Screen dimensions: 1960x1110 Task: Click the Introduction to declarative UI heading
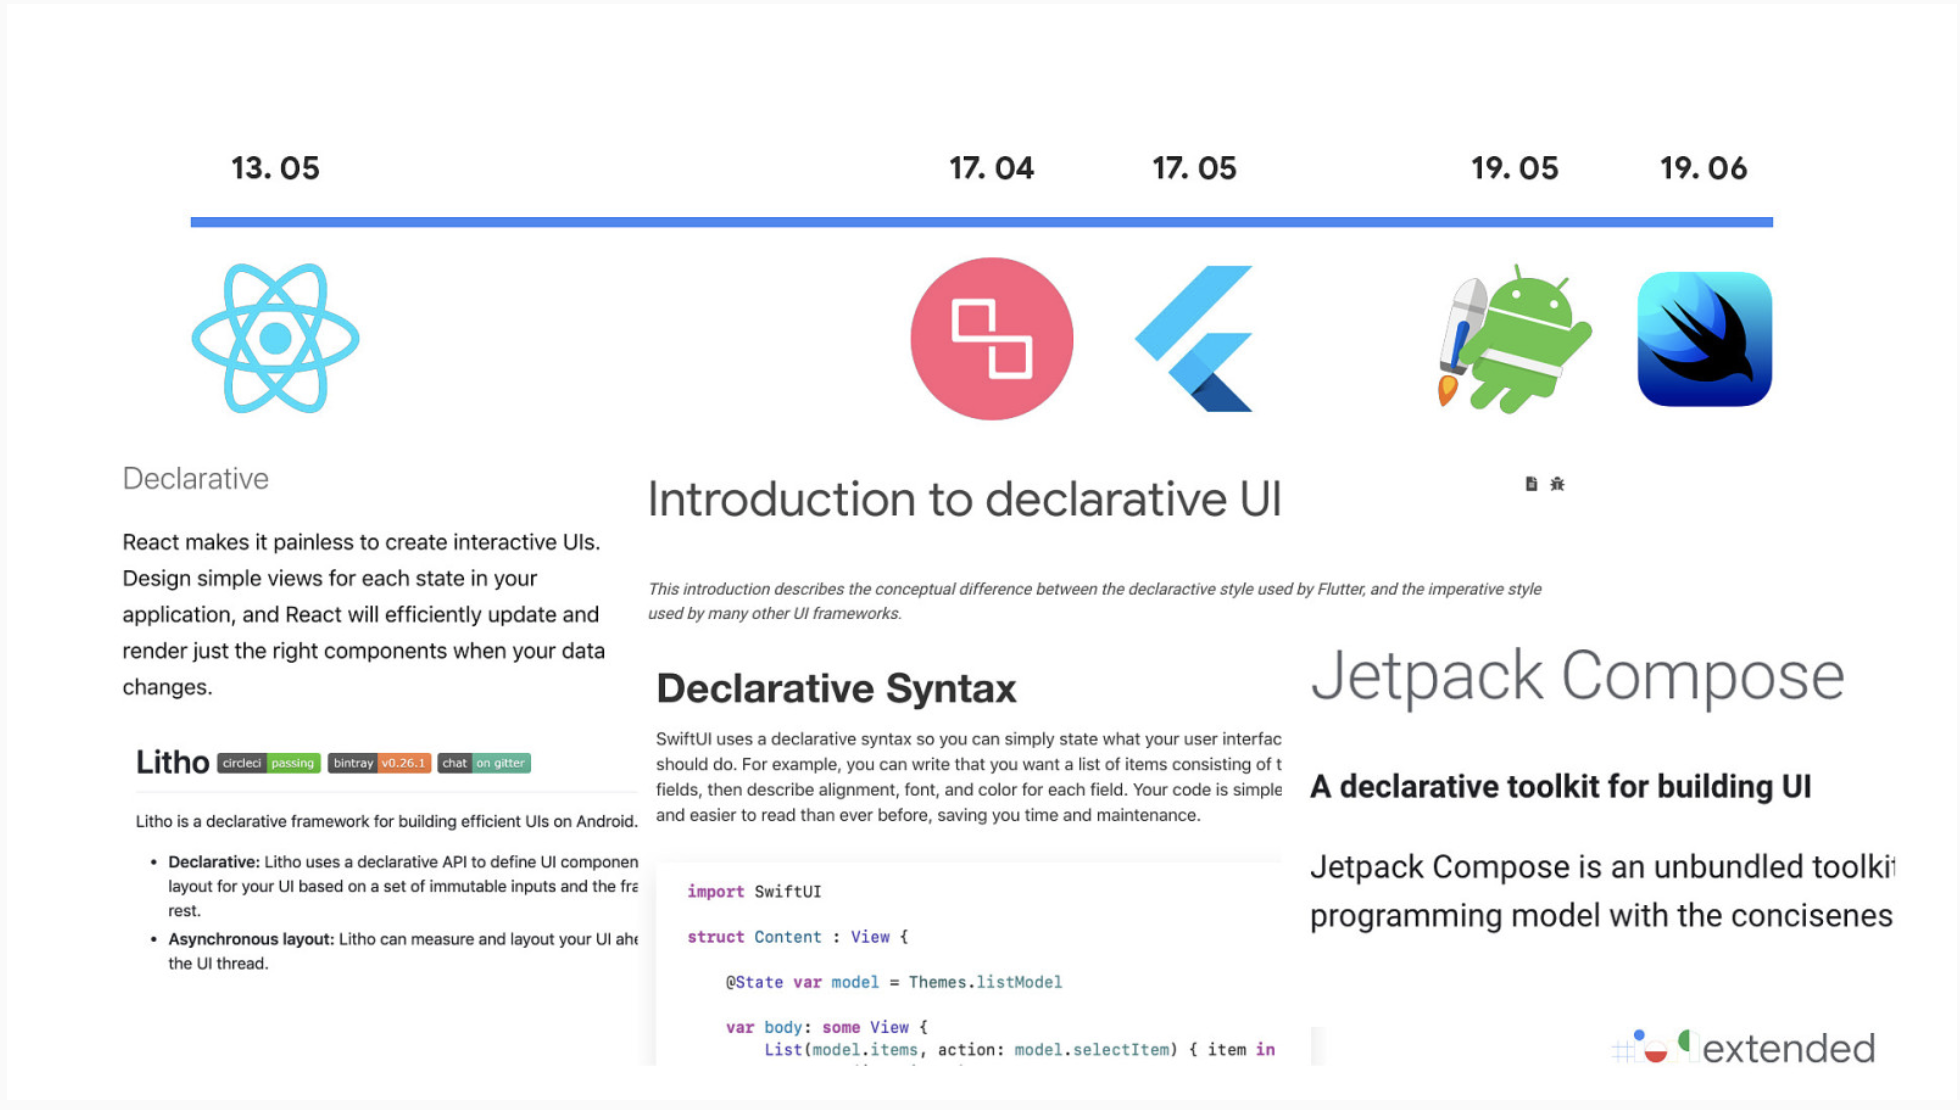coord(964,499)
